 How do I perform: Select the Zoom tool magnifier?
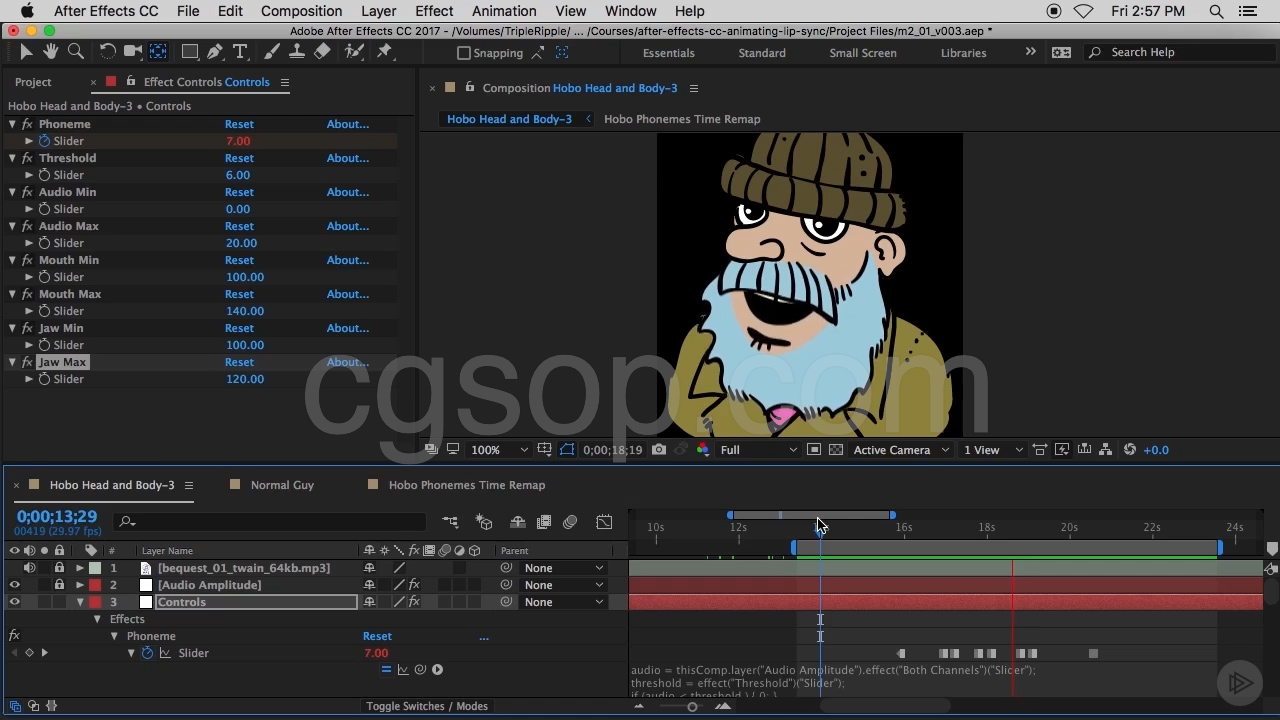(75, 52)
